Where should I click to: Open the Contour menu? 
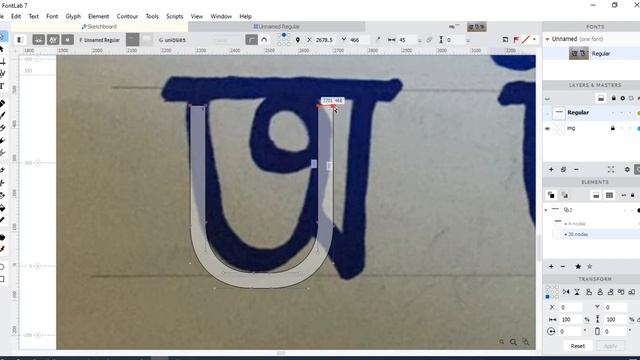(x=127, y=16)
